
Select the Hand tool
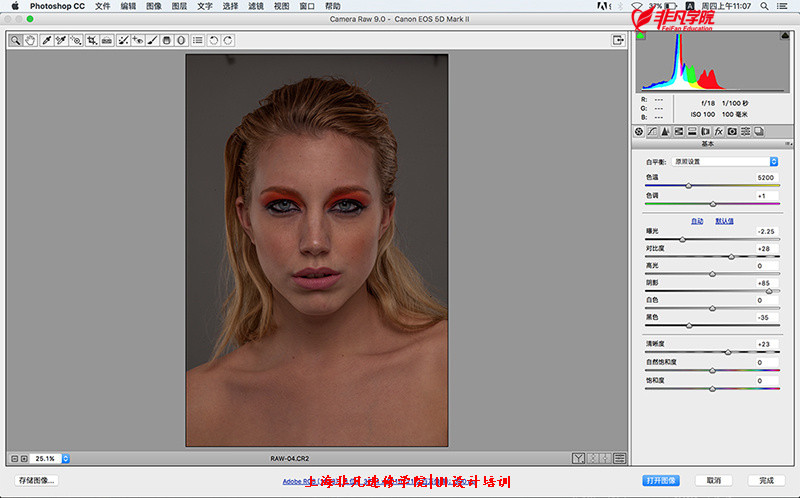pyautogui.click(x=30, y=40)
